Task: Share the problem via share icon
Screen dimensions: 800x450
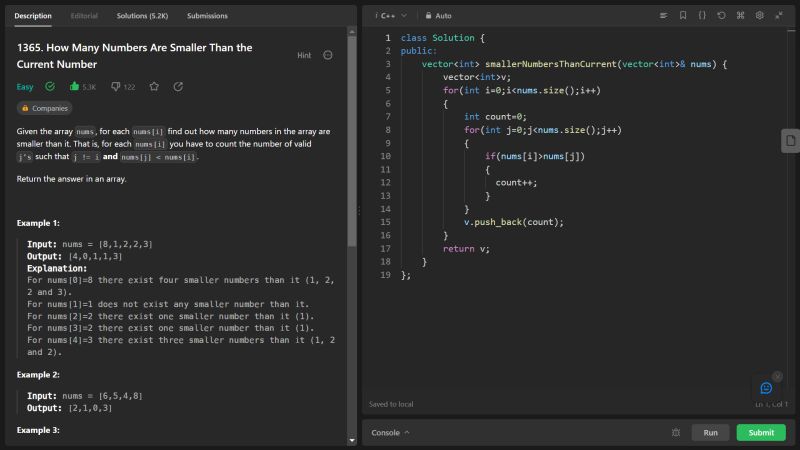Action: tap(178, 87)
